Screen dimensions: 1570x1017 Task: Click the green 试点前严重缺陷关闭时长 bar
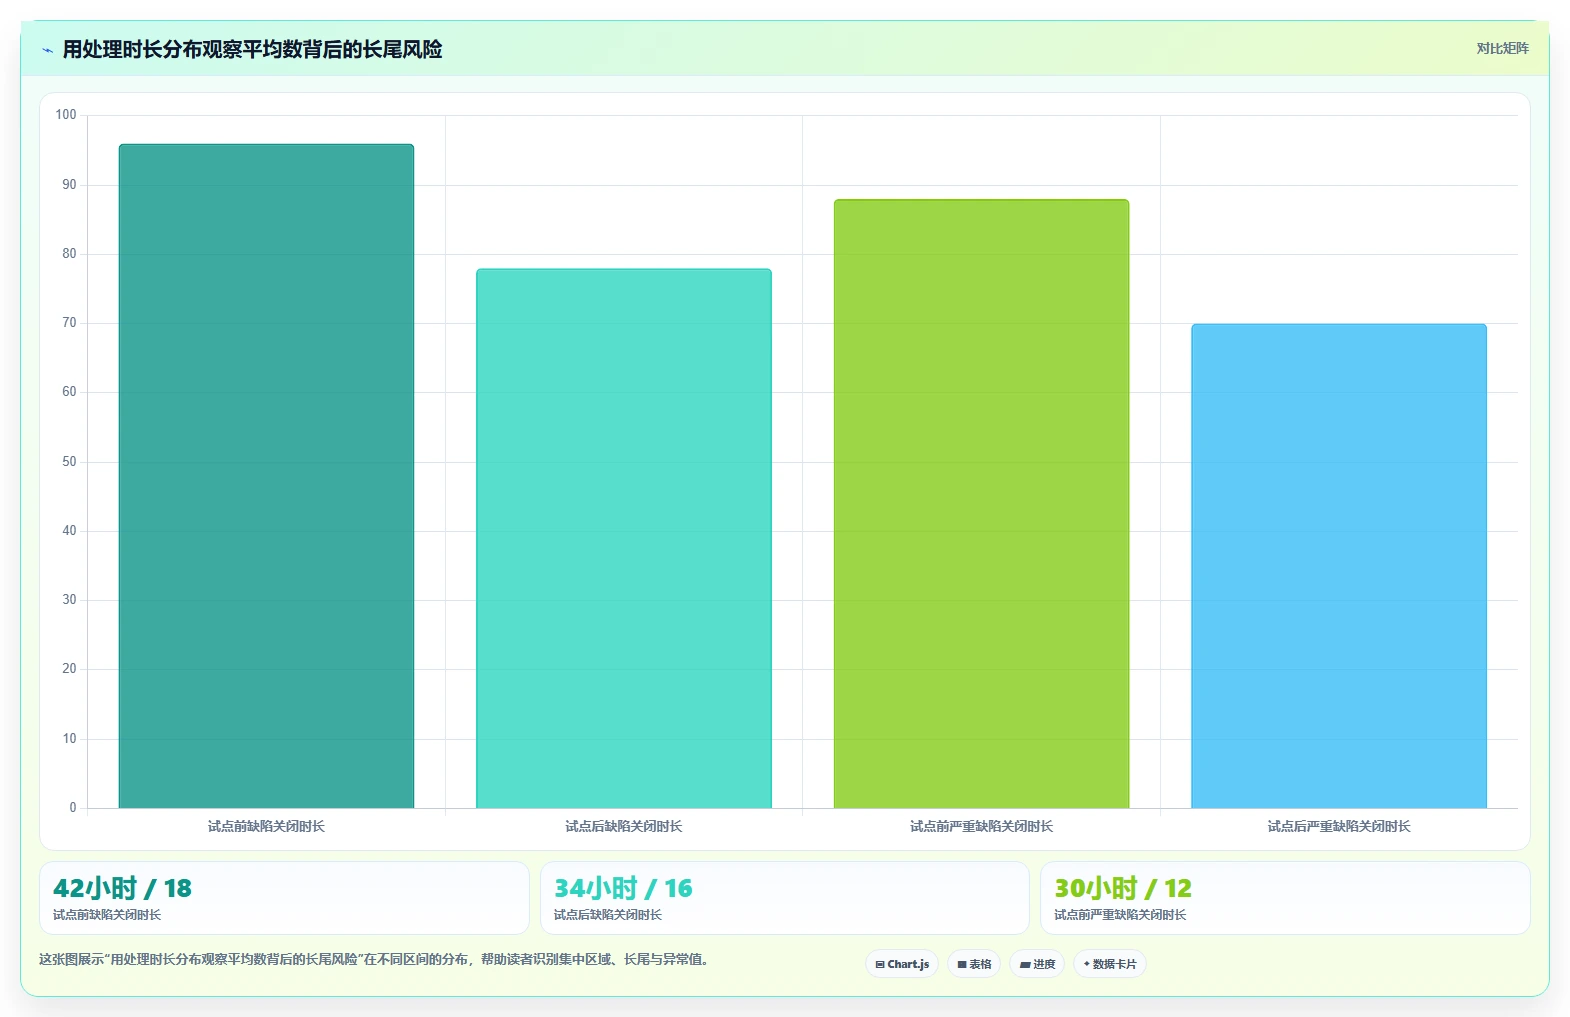pyautogui.click(x=981, y=504)
